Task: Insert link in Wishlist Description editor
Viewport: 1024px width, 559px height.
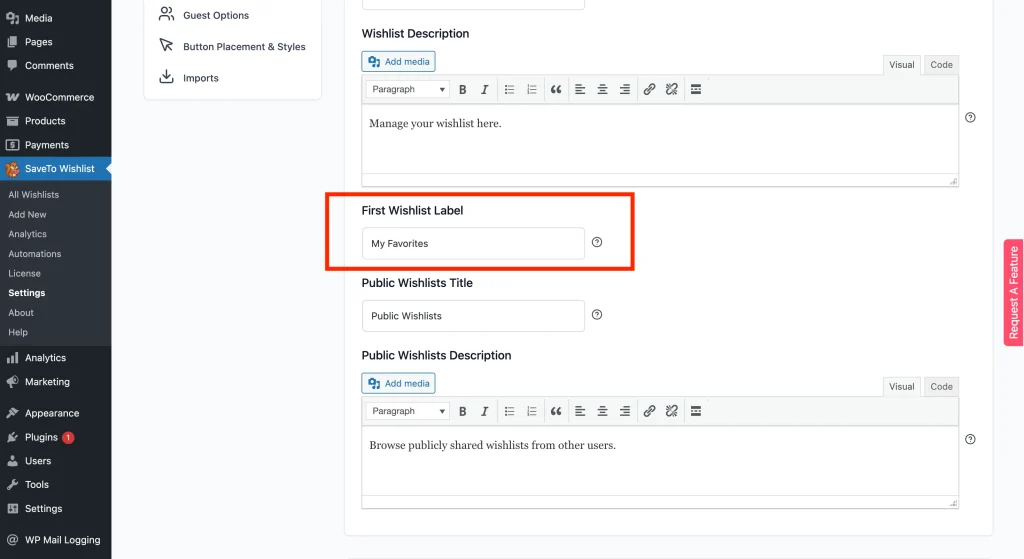Action: [649, 89]
